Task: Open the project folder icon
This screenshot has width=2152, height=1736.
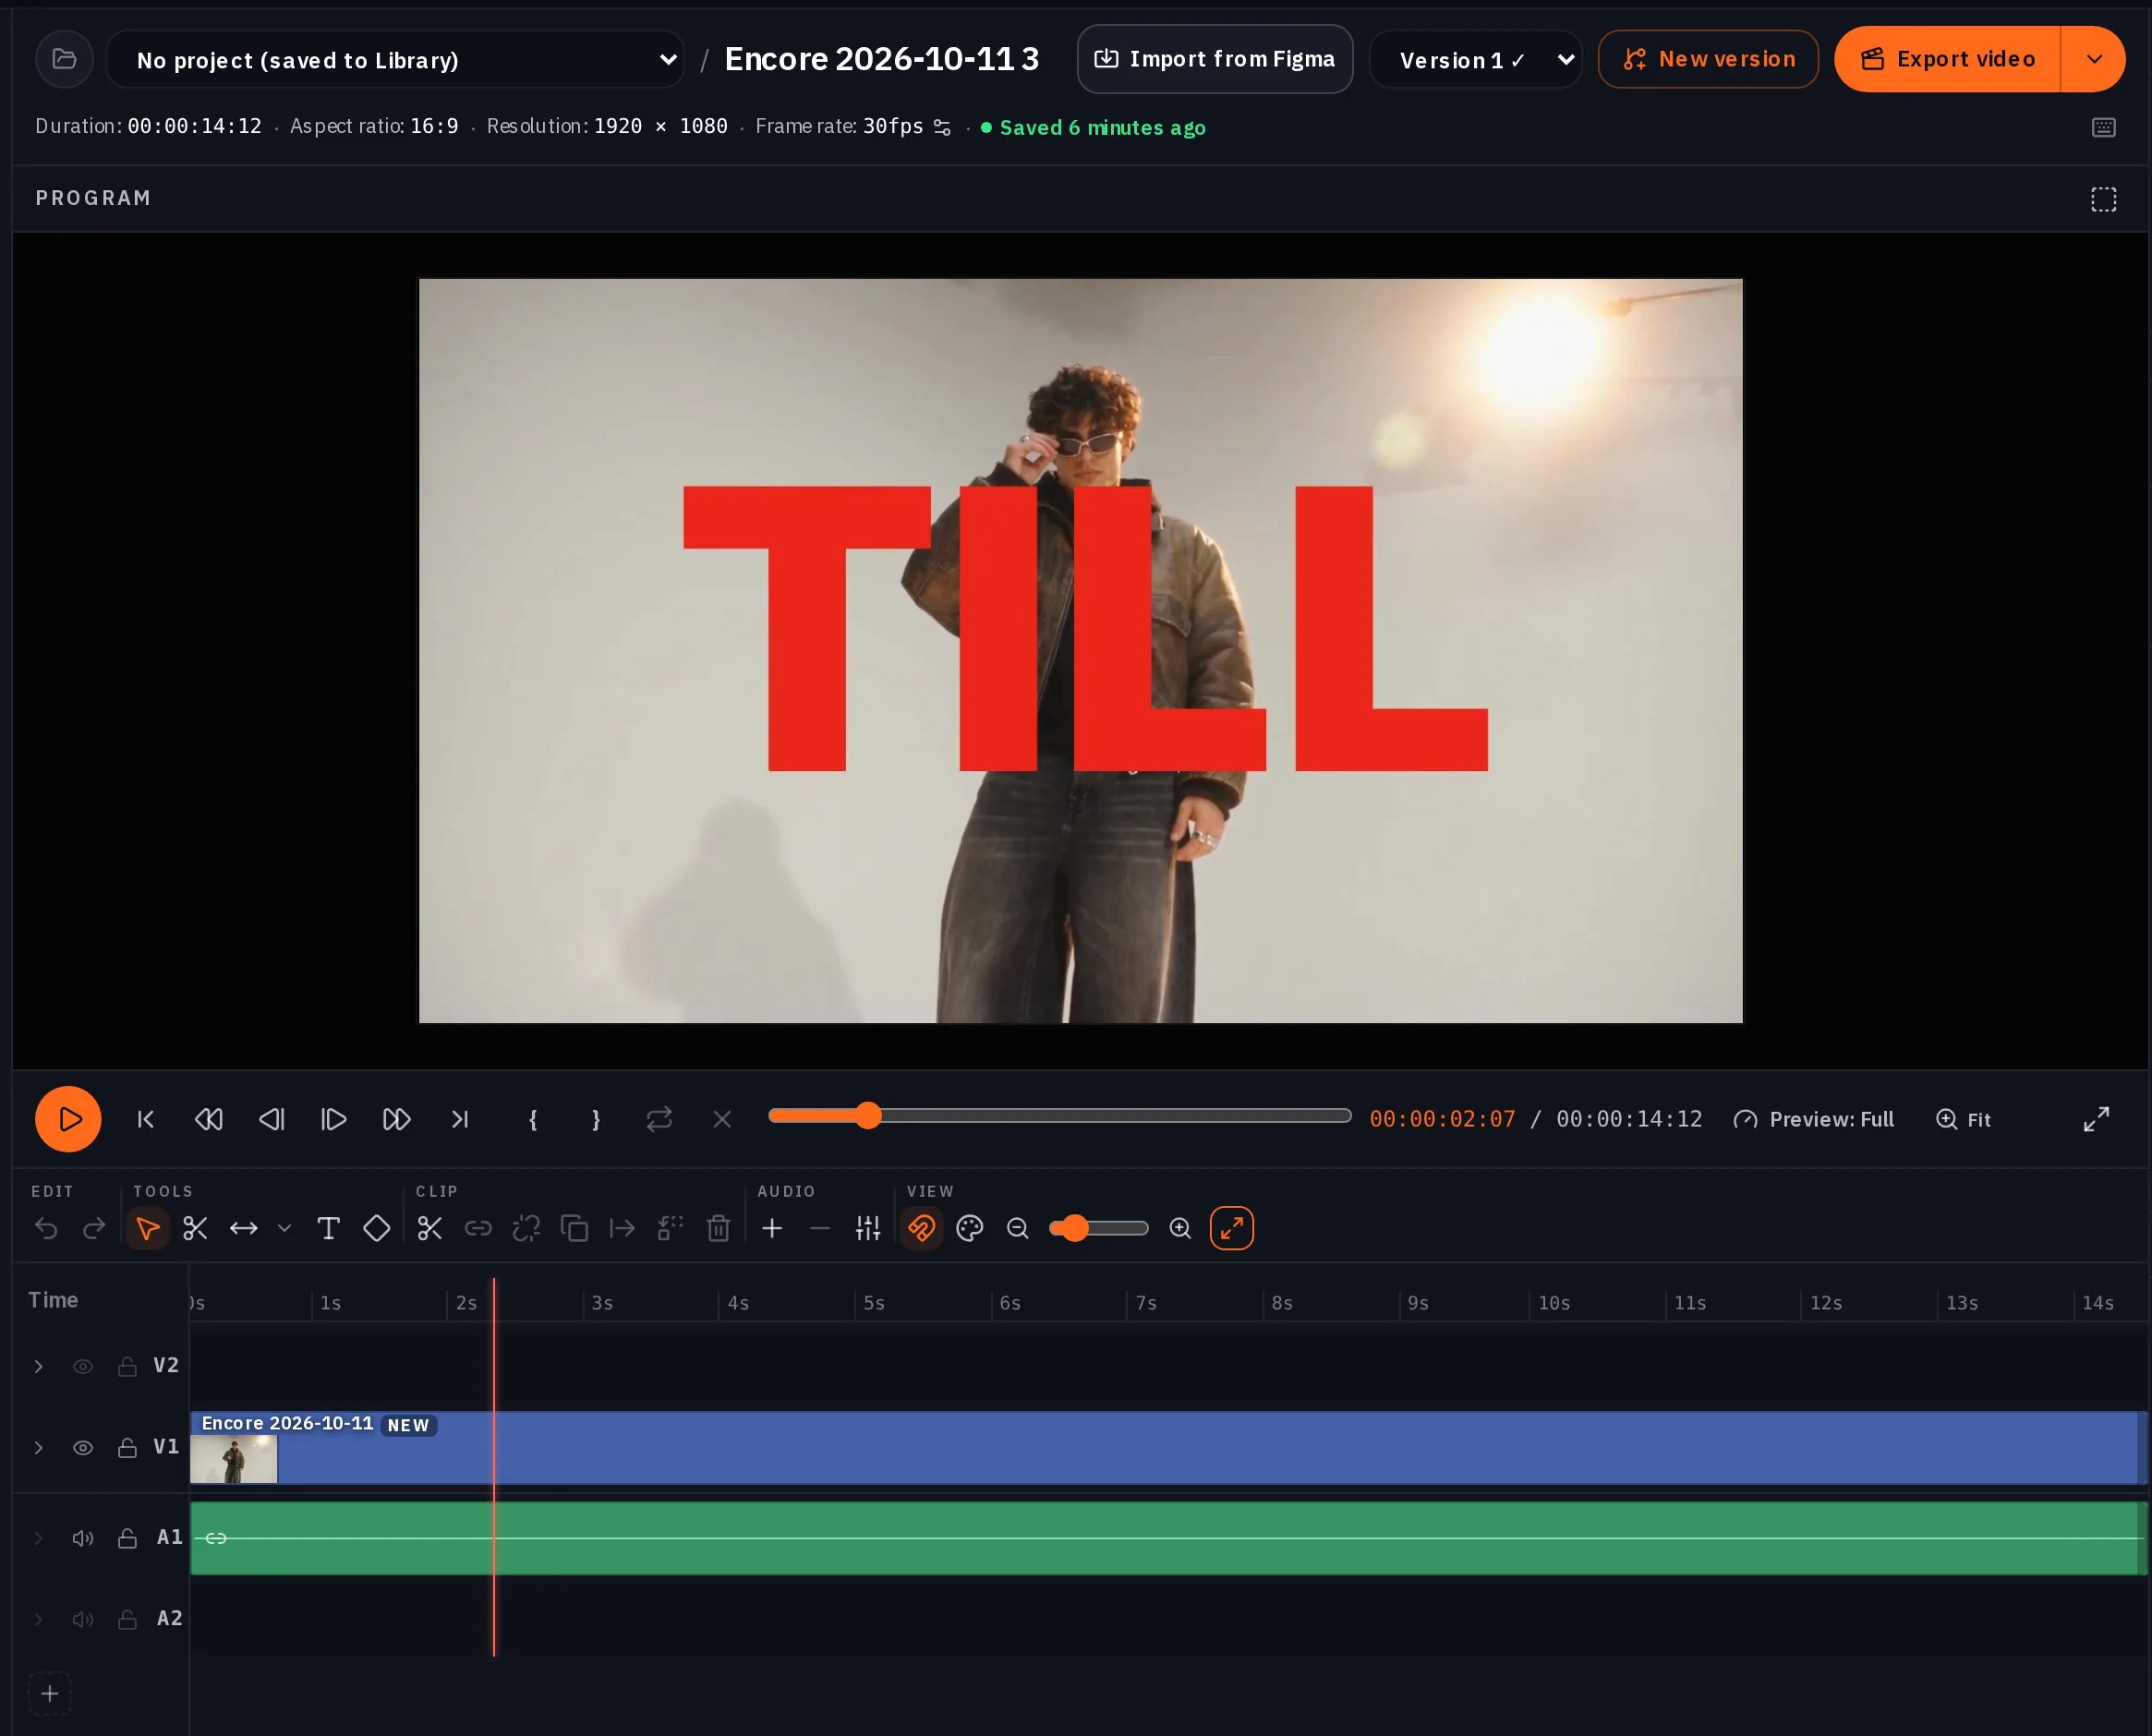Action: [64, 59]
